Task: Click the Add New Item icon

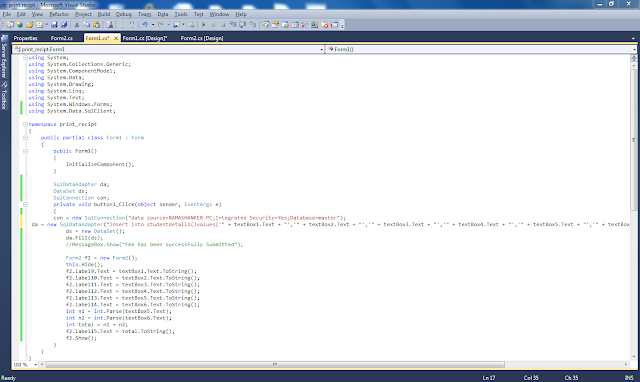Action: coord(40,24)
